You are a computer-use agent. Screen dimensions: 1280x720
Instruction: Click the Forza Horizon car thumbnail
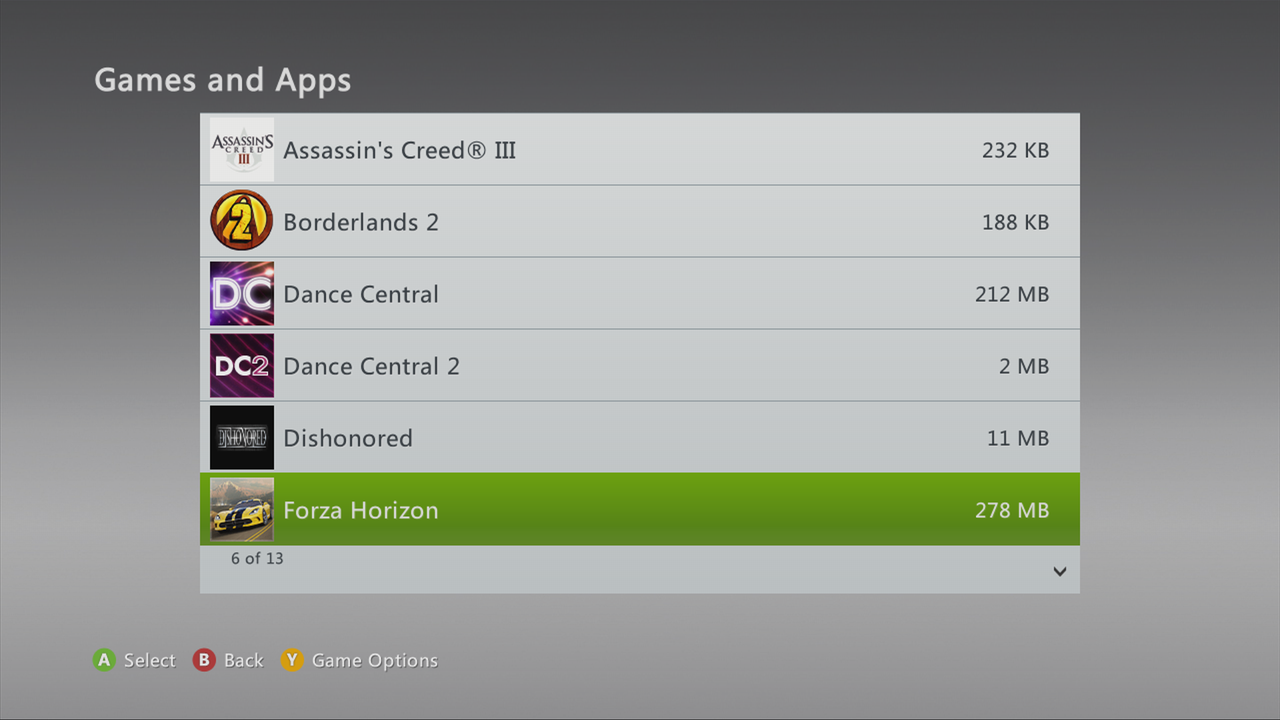click(242, 510)
